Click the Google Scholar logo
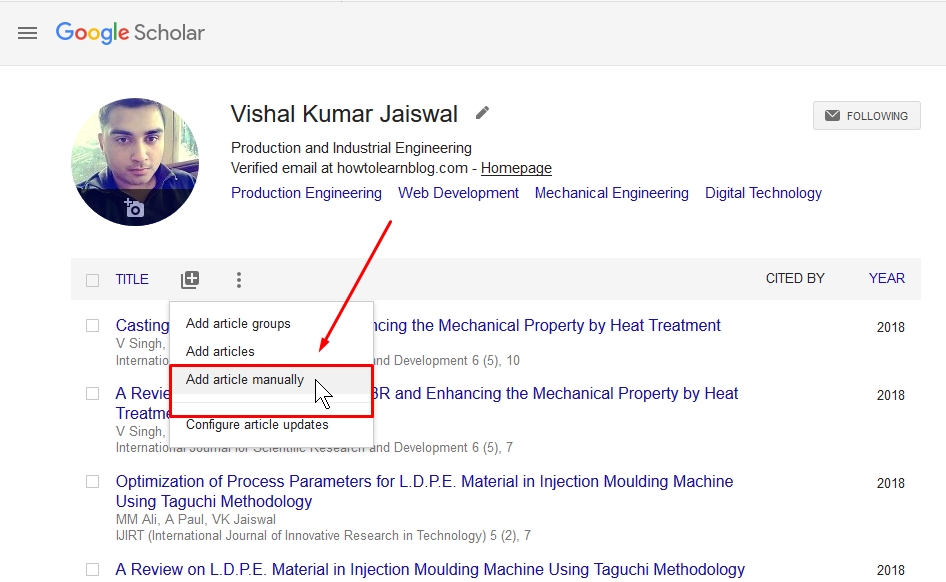This screenshot has width=946, height=582. pos(130,33)
